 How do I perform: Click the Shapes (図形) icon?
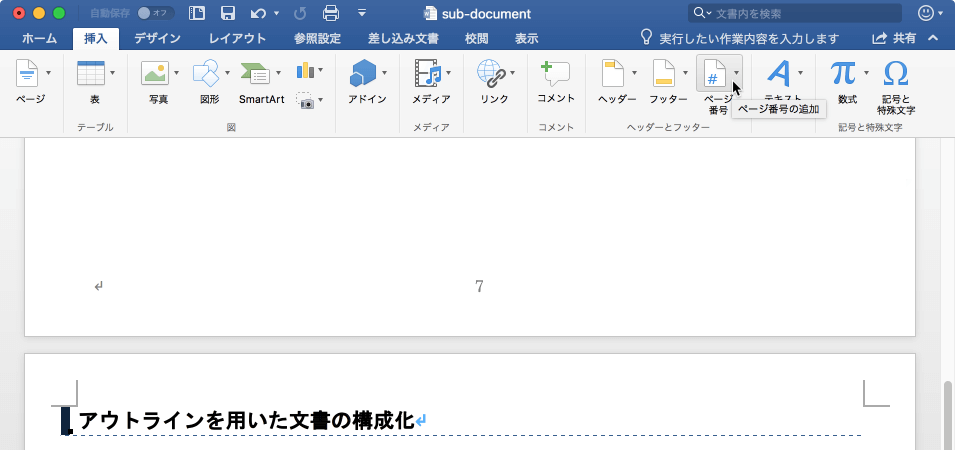coord(206,74)
